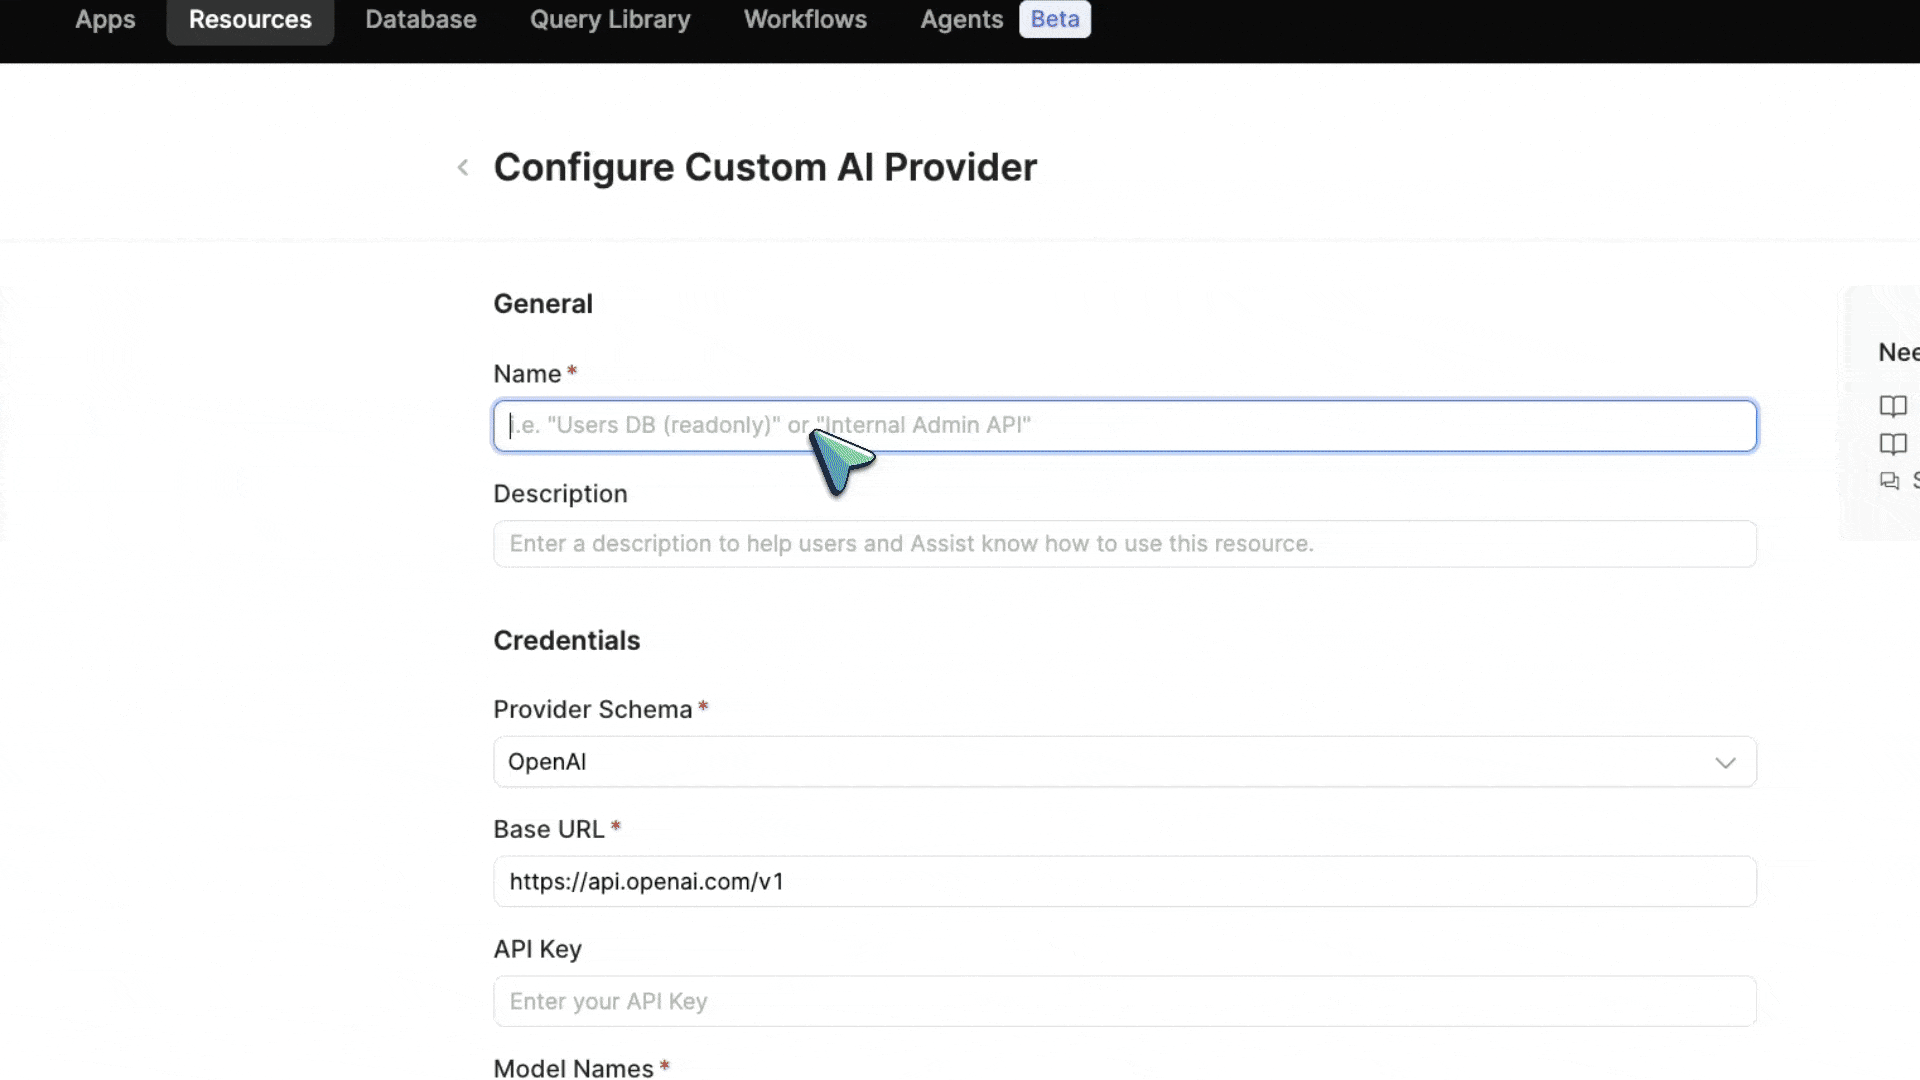Go back using the left chevron arrow
Screen dimensions: 1920x1080
[x=463, y=168]
